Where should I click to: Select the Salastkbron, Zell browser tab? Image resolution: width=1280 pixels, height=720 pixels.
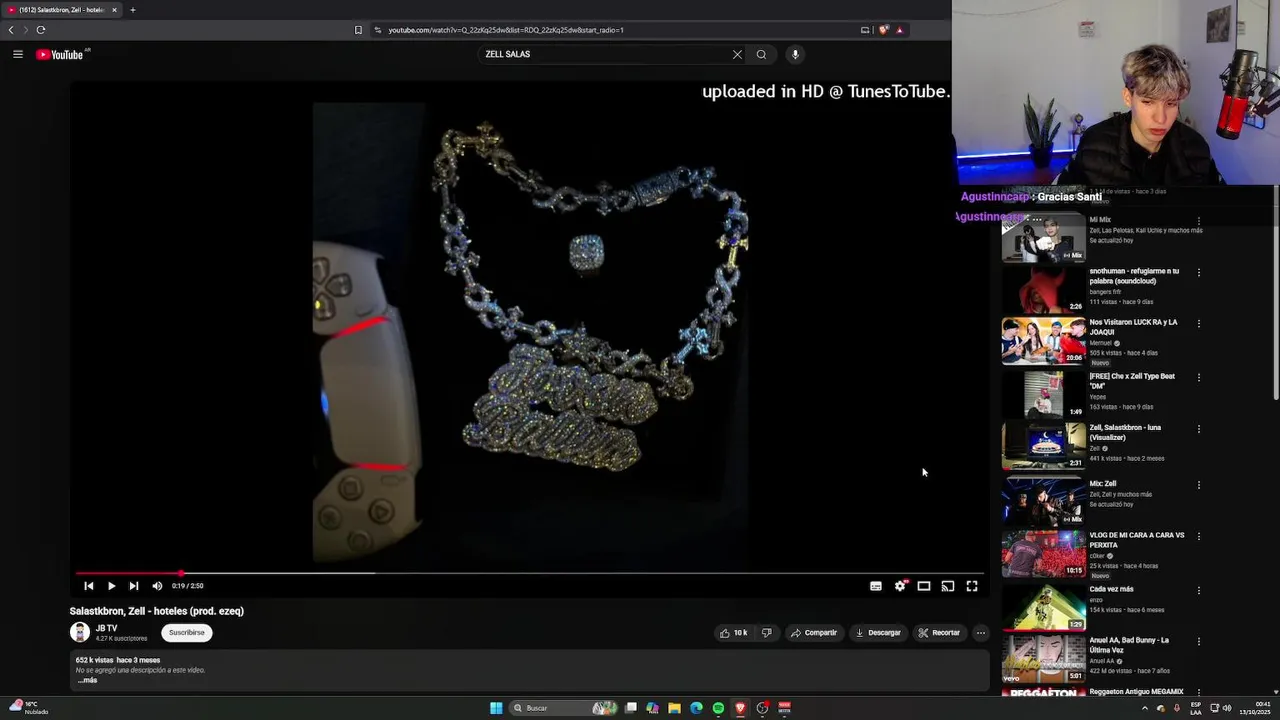(62, 10)
